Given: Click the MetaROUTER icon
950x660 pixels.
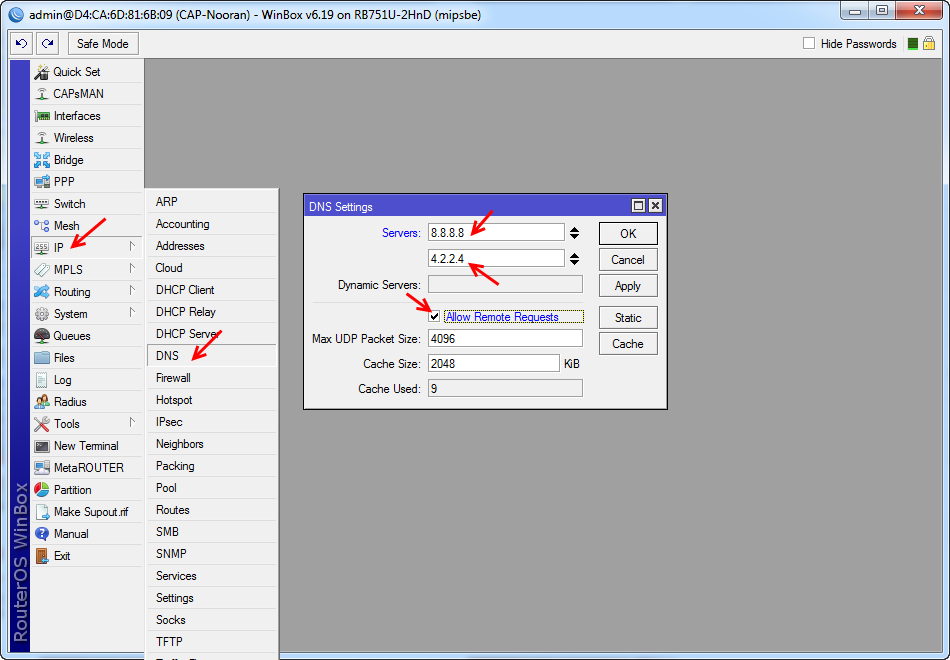Looking at the screenshot, I should coord(42,468).
